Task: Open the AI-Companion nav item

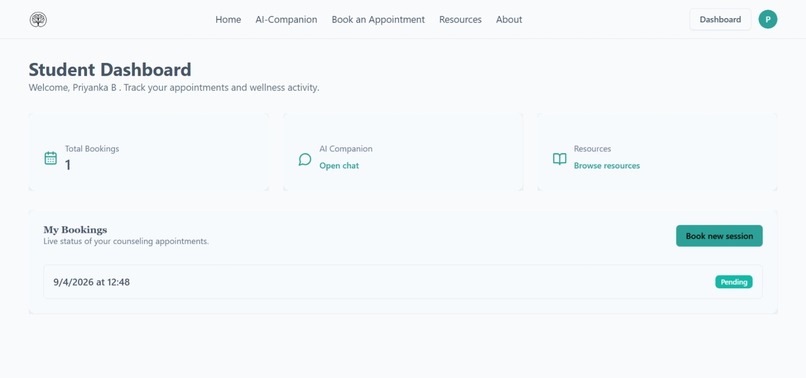Action: tap(286, 20)
